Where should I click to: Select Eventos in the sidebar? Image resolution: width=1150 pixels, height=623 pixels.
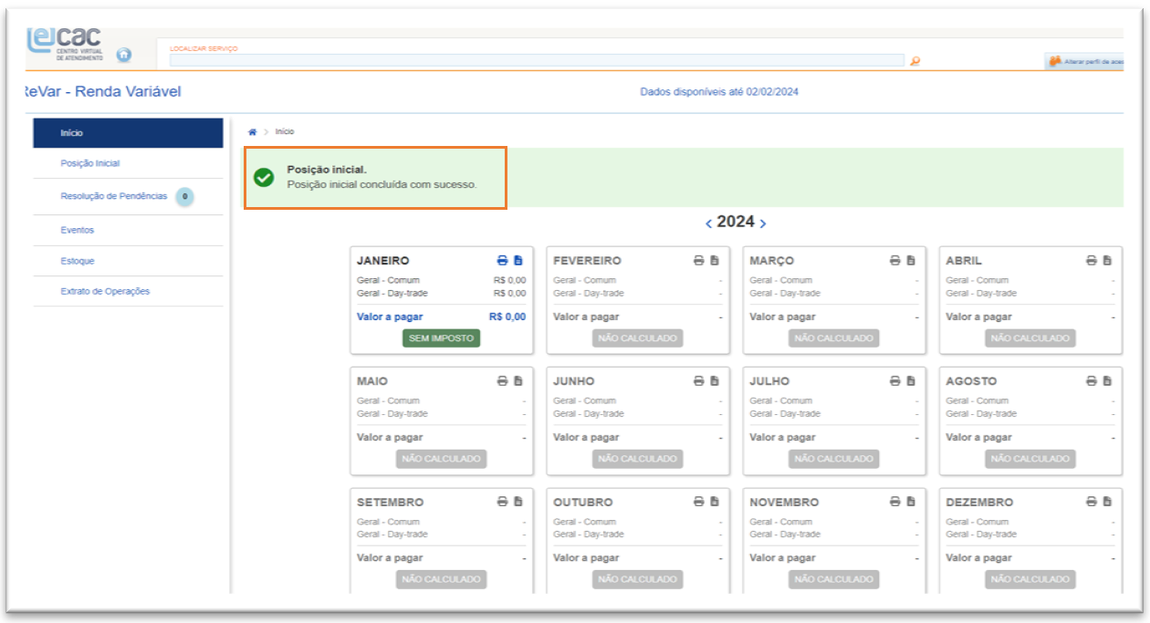[77, 230]
